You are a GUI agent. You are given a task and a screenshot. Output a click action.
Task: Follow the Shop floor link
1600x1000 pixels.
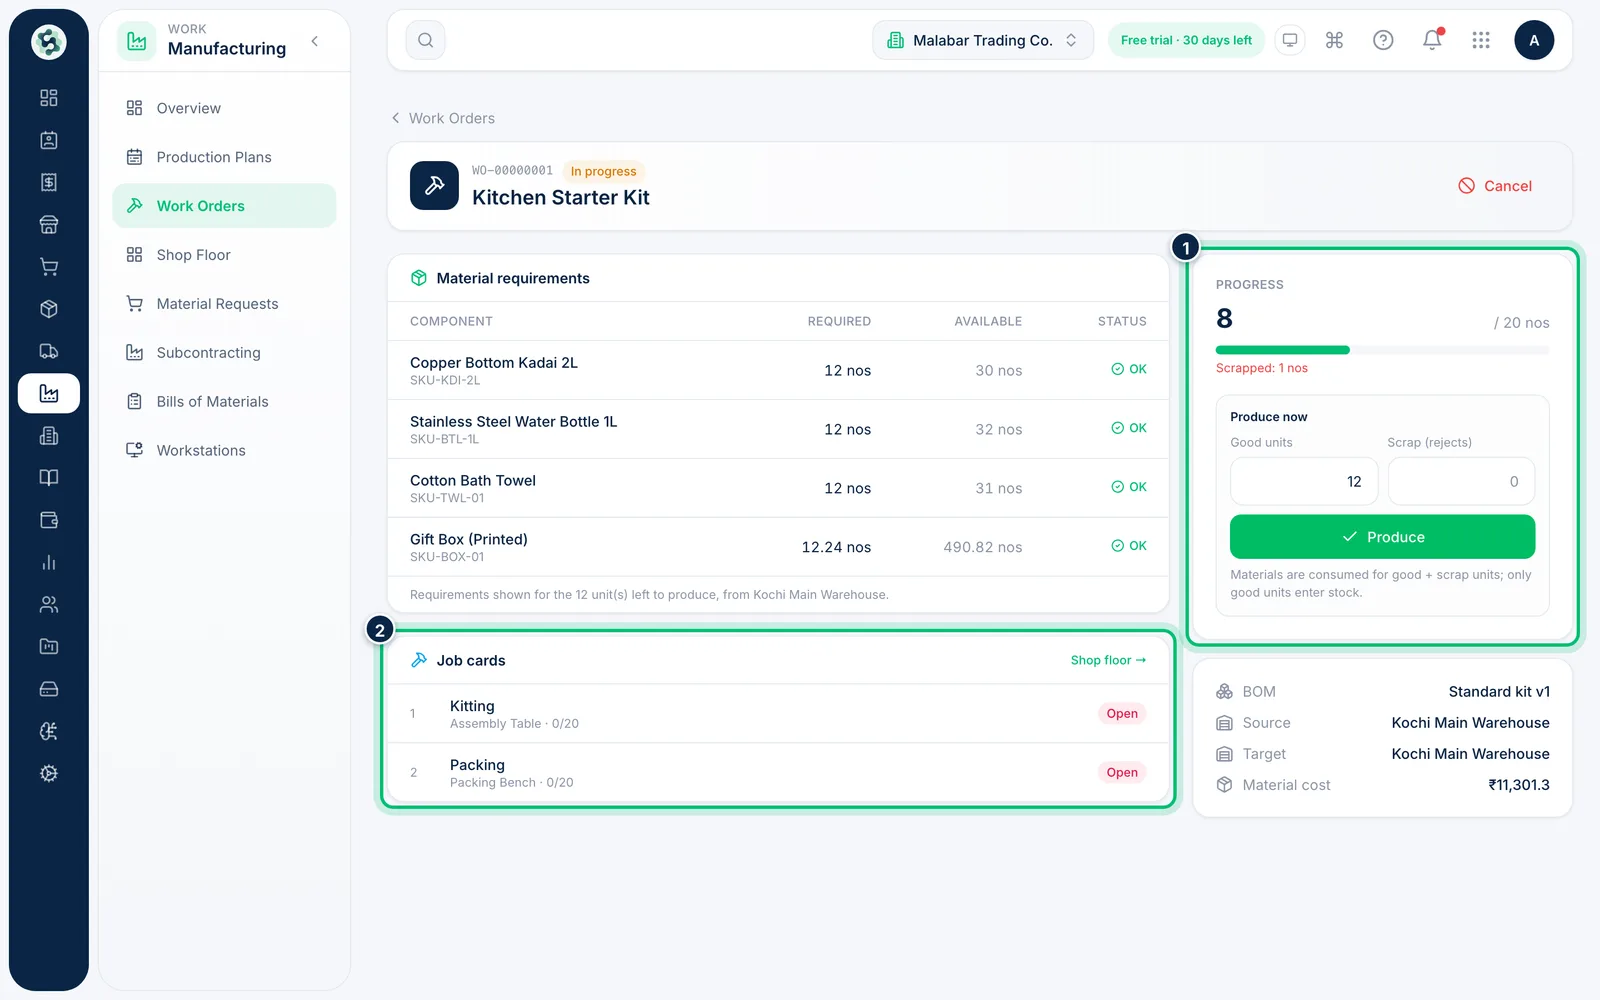[x=1108, y=660]
